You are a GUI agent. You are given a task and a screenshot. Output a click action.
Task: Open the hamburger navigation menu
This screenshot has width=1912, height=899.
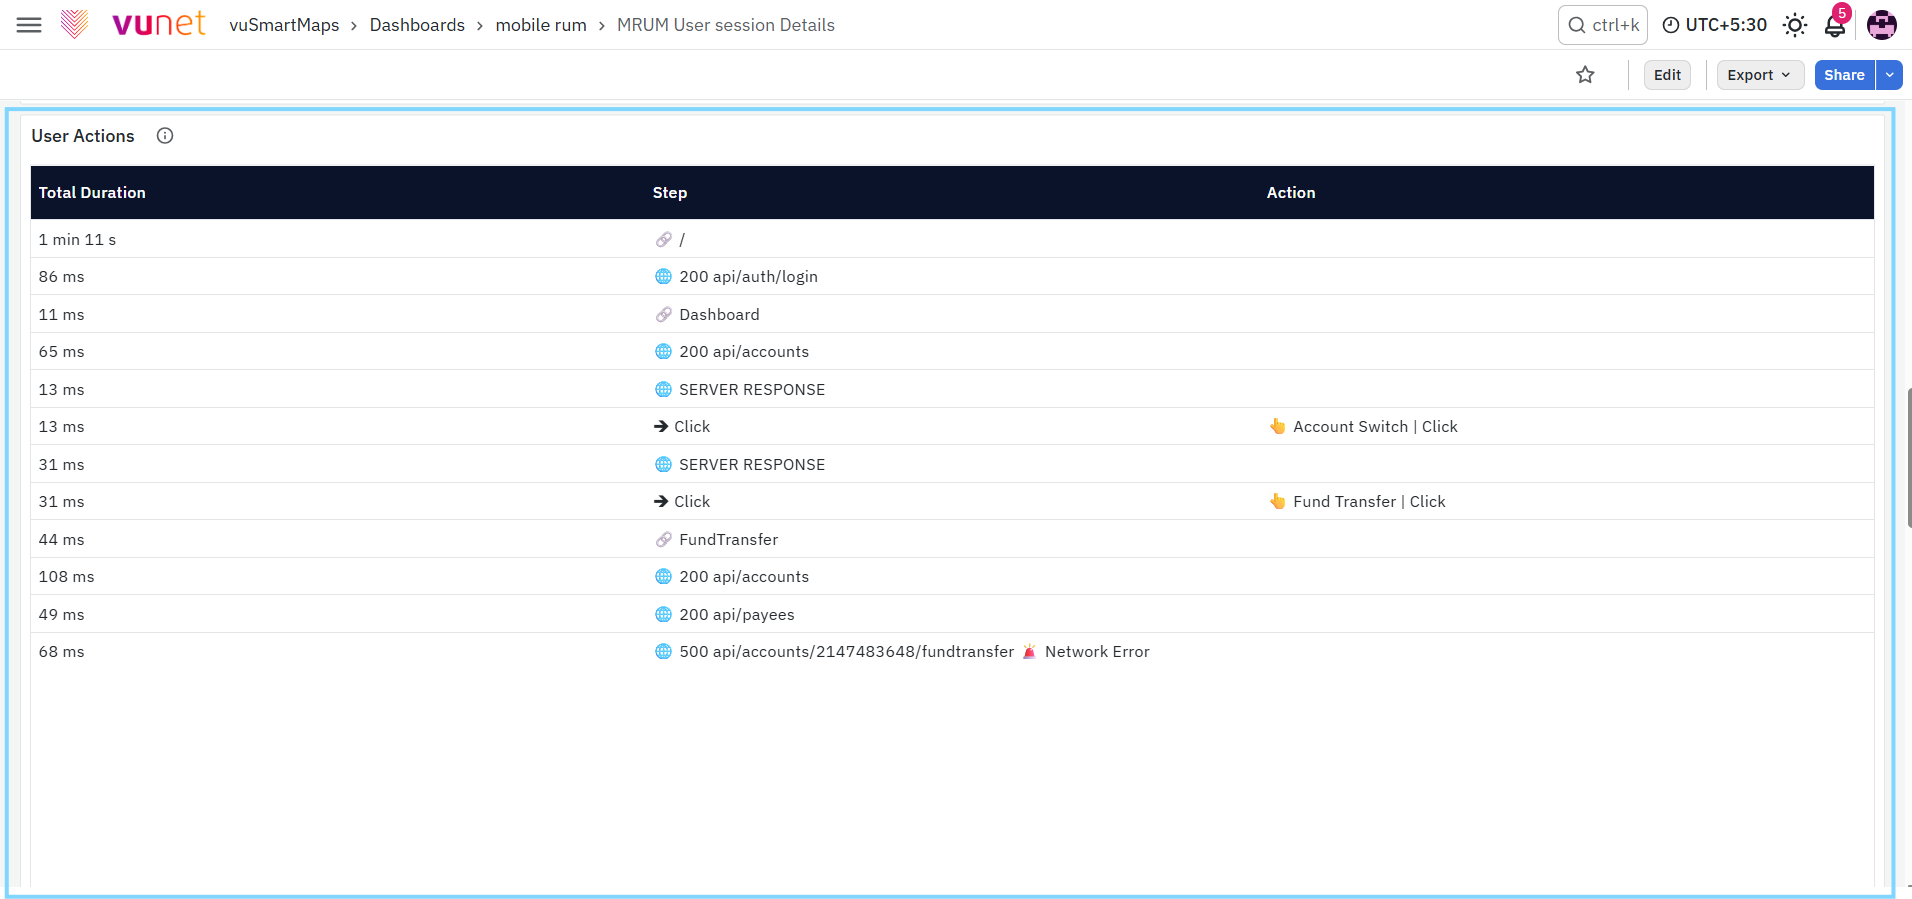[x=29, y=25]
